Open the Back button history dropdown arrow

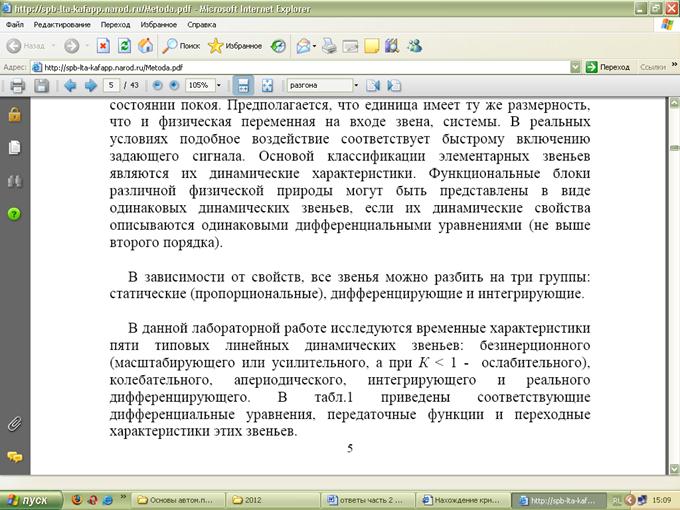(x=53, y=46)
